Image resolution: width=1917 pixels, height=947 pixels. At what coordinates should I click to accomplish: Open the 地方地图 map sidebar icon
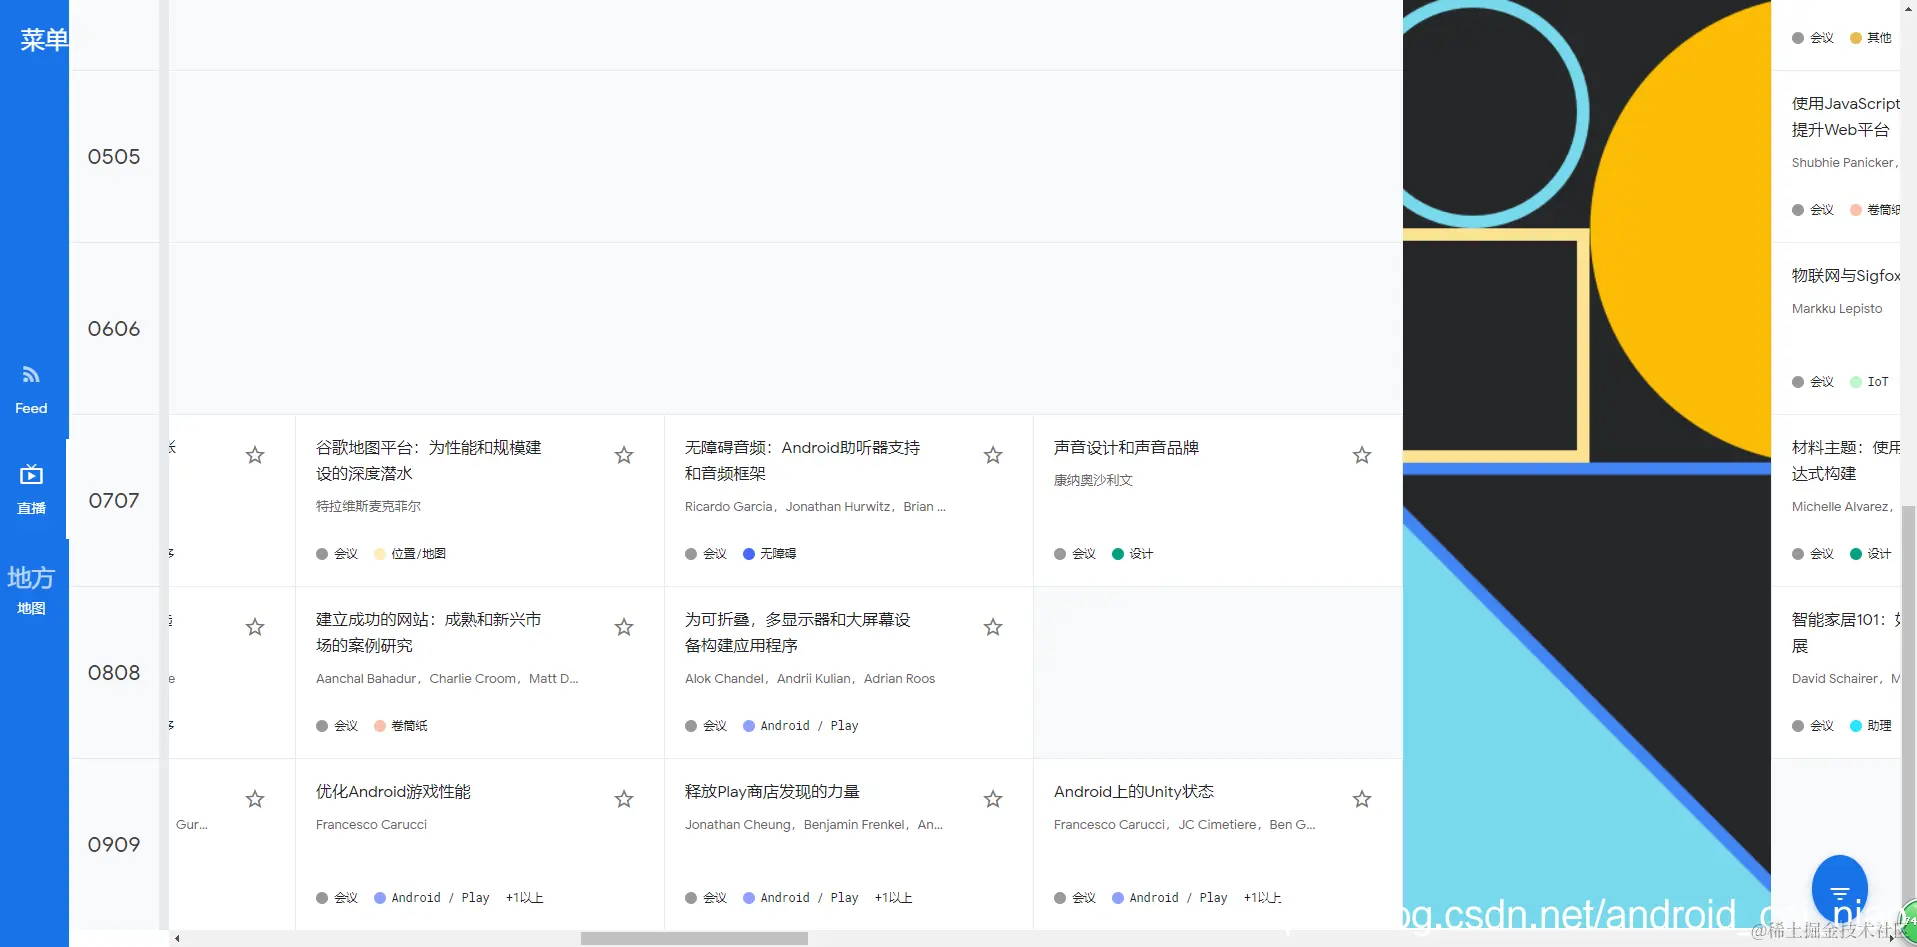31,590
